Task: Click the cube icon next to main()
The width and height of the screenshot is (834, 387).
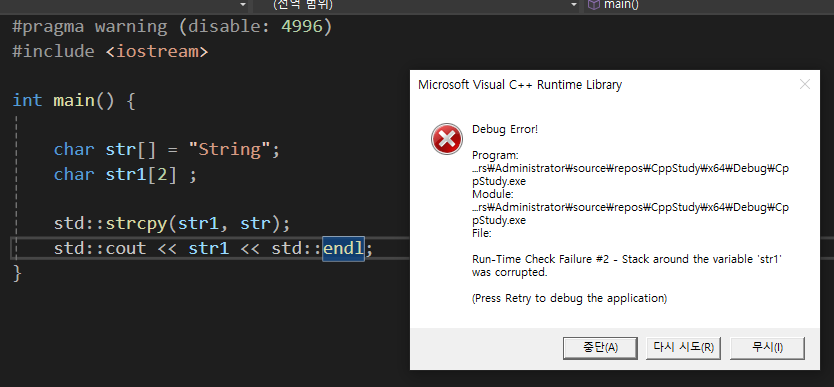Action: (x=593, y=5)
